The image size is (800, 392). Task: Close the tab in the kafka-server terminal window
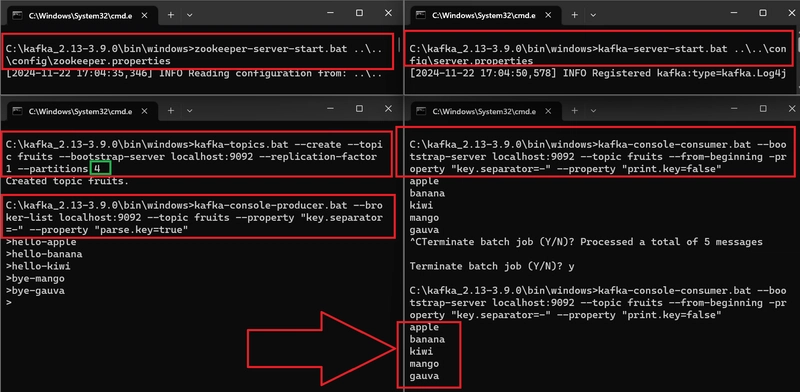(548, 15)
